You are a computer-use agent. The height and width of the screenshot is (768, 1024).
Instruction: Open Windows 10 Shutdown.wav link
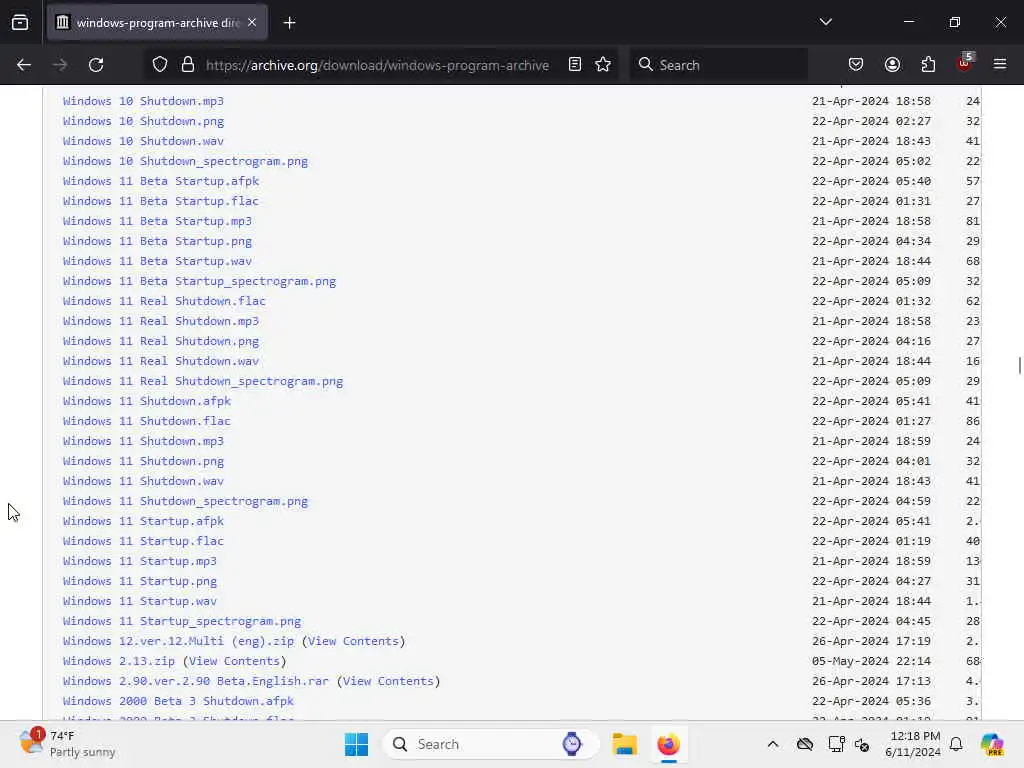tap(143, 141)
